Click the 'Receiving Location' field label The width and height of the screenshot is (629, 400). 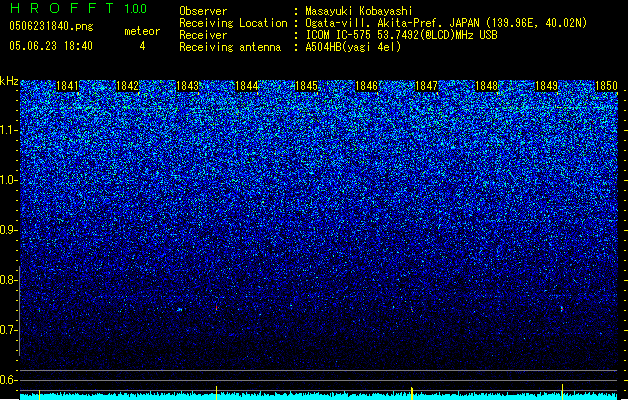(x=233, y=23)
